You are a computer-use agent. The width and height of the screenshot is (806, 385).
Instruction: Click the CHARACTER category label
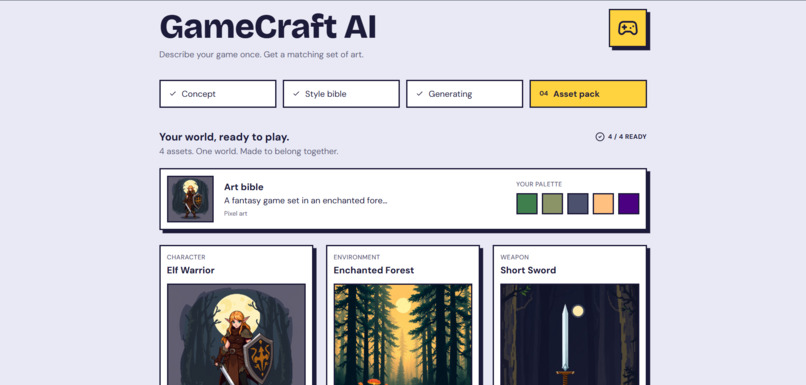tap(186, 257)
